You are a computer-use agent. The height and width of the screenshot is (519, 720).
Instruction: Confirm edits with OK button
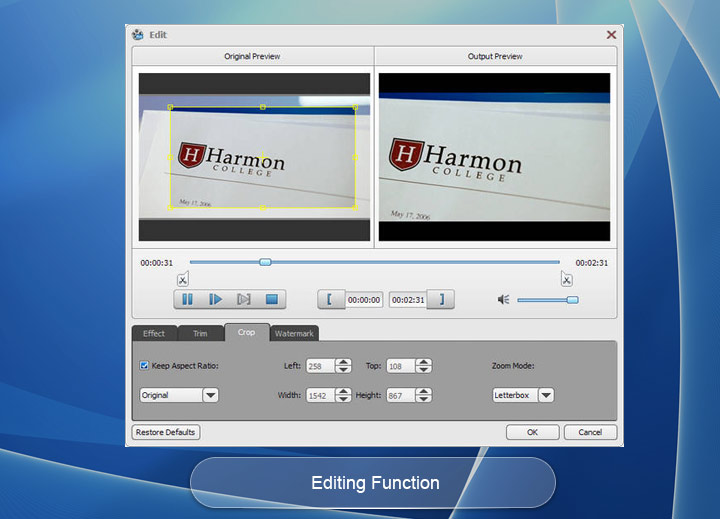coord(532,432)
